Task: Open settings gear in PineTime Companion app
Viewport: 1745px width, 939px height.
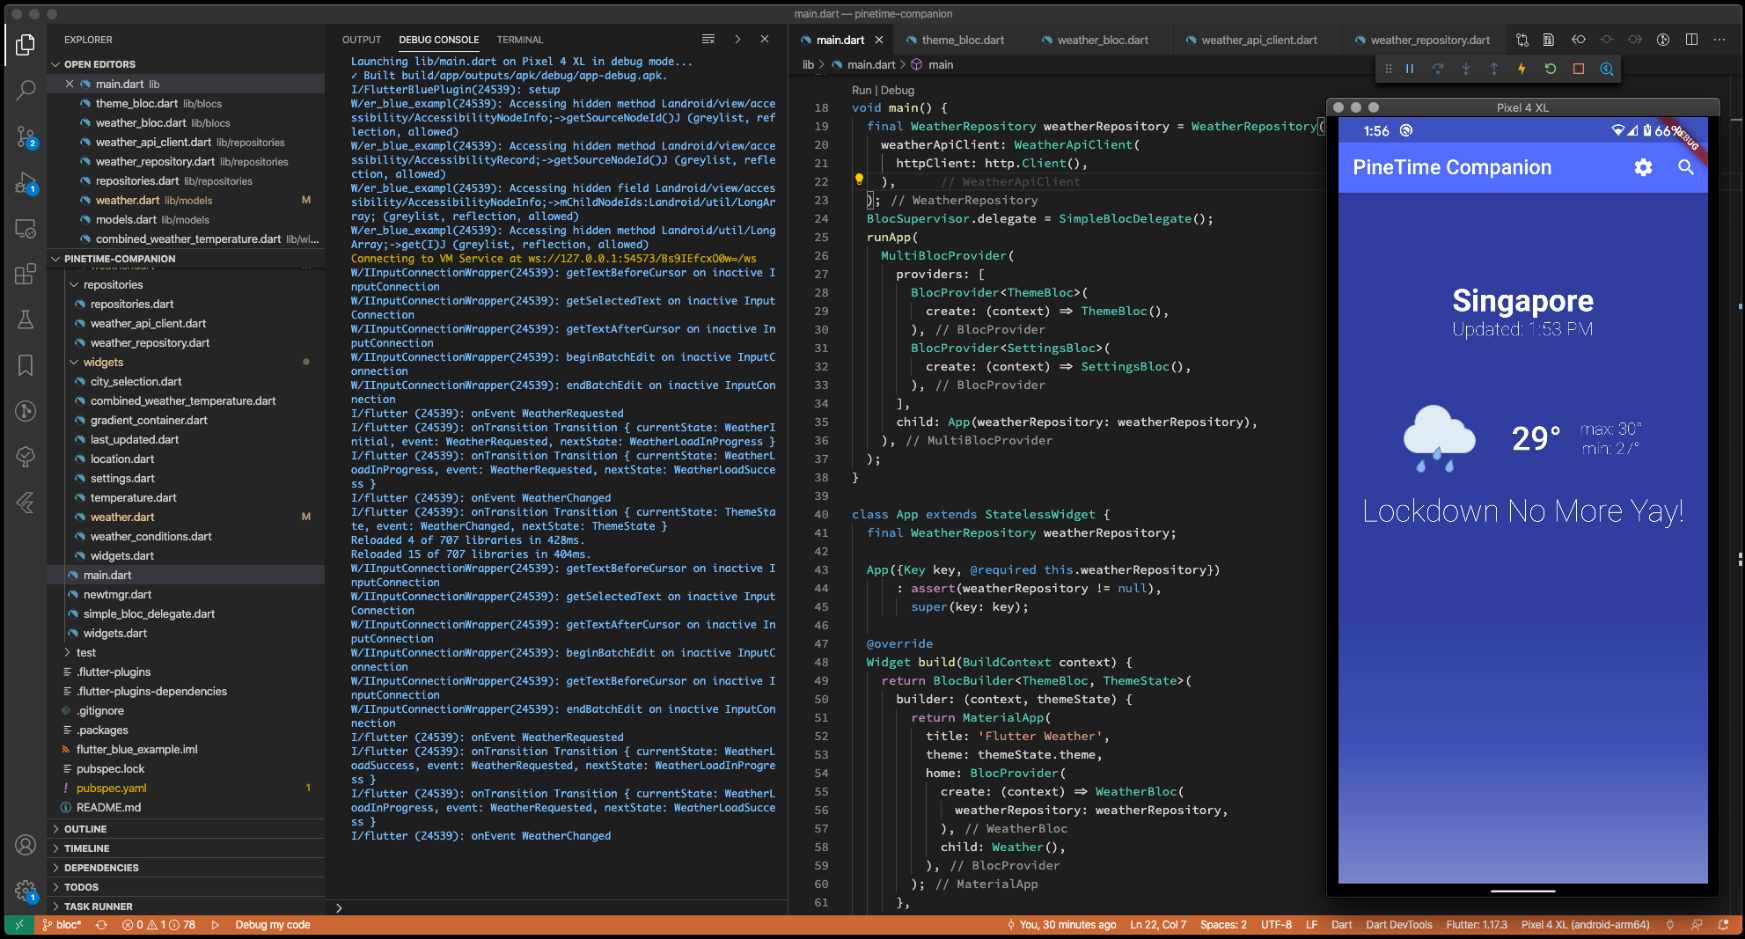Action: (1643, 168)
